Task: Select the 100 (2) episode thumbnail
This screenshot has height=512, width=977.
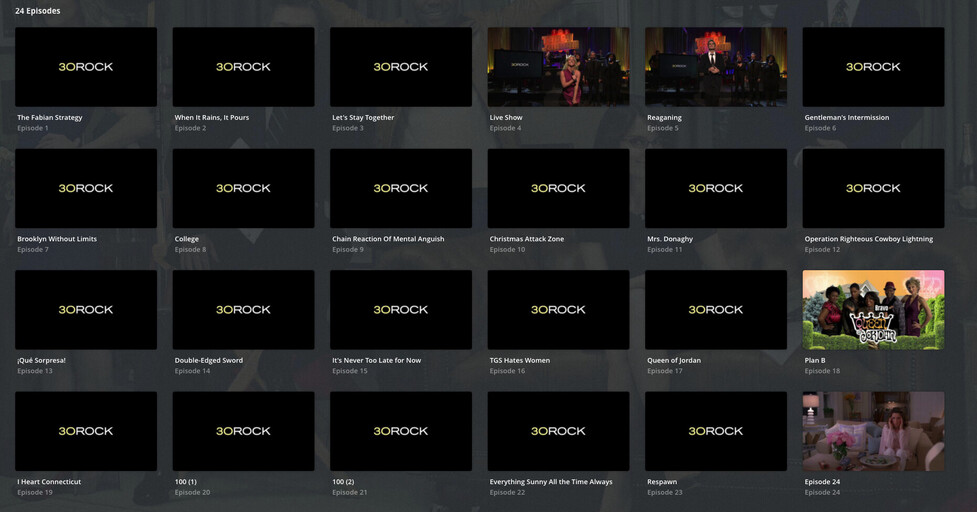Action: pyautogui.click(x=401, y=431)
